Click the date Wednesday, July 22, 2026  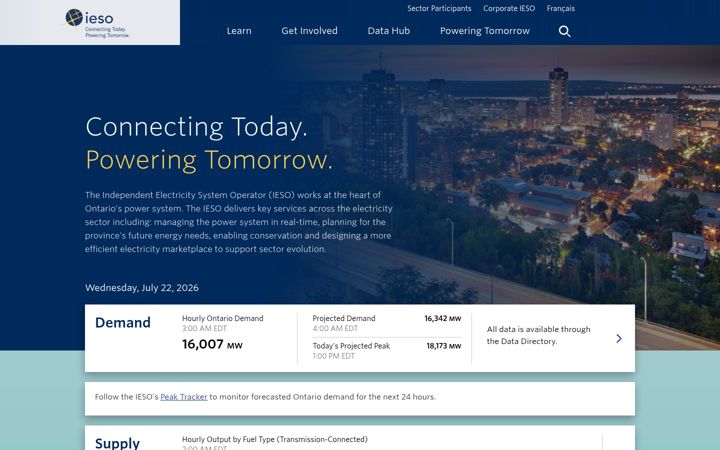tap(142, 288)
